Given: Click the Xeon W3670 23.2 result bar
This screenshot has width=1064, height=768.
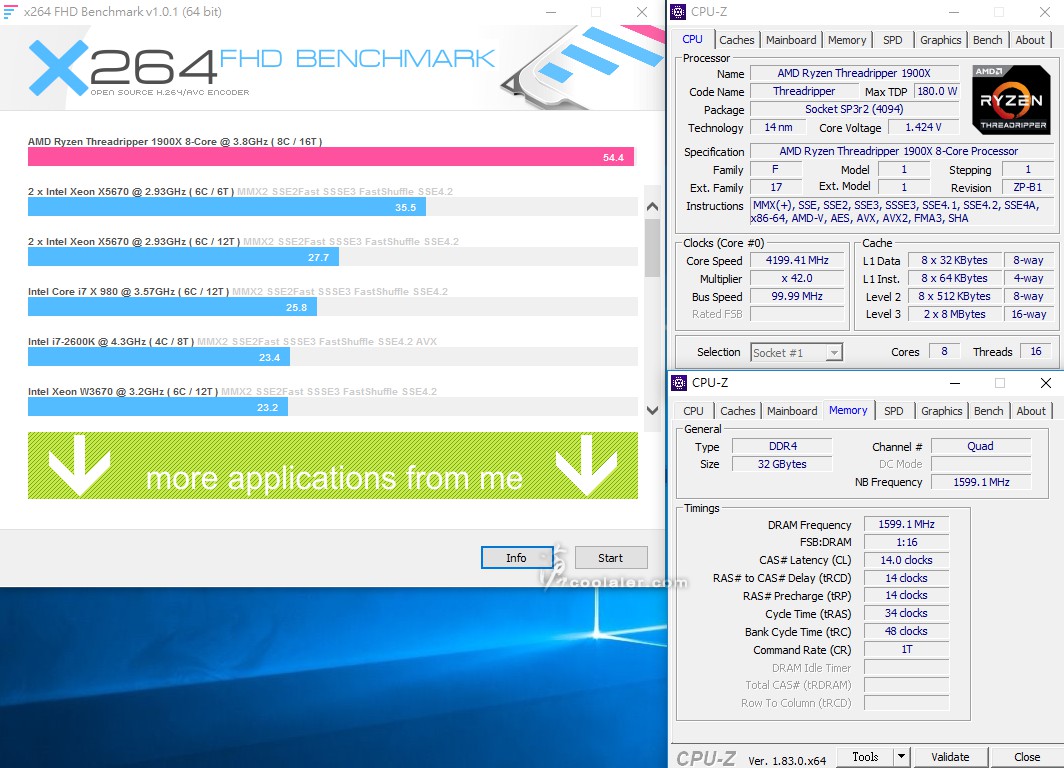Looking at the screenshot, I should pos(158,408).
